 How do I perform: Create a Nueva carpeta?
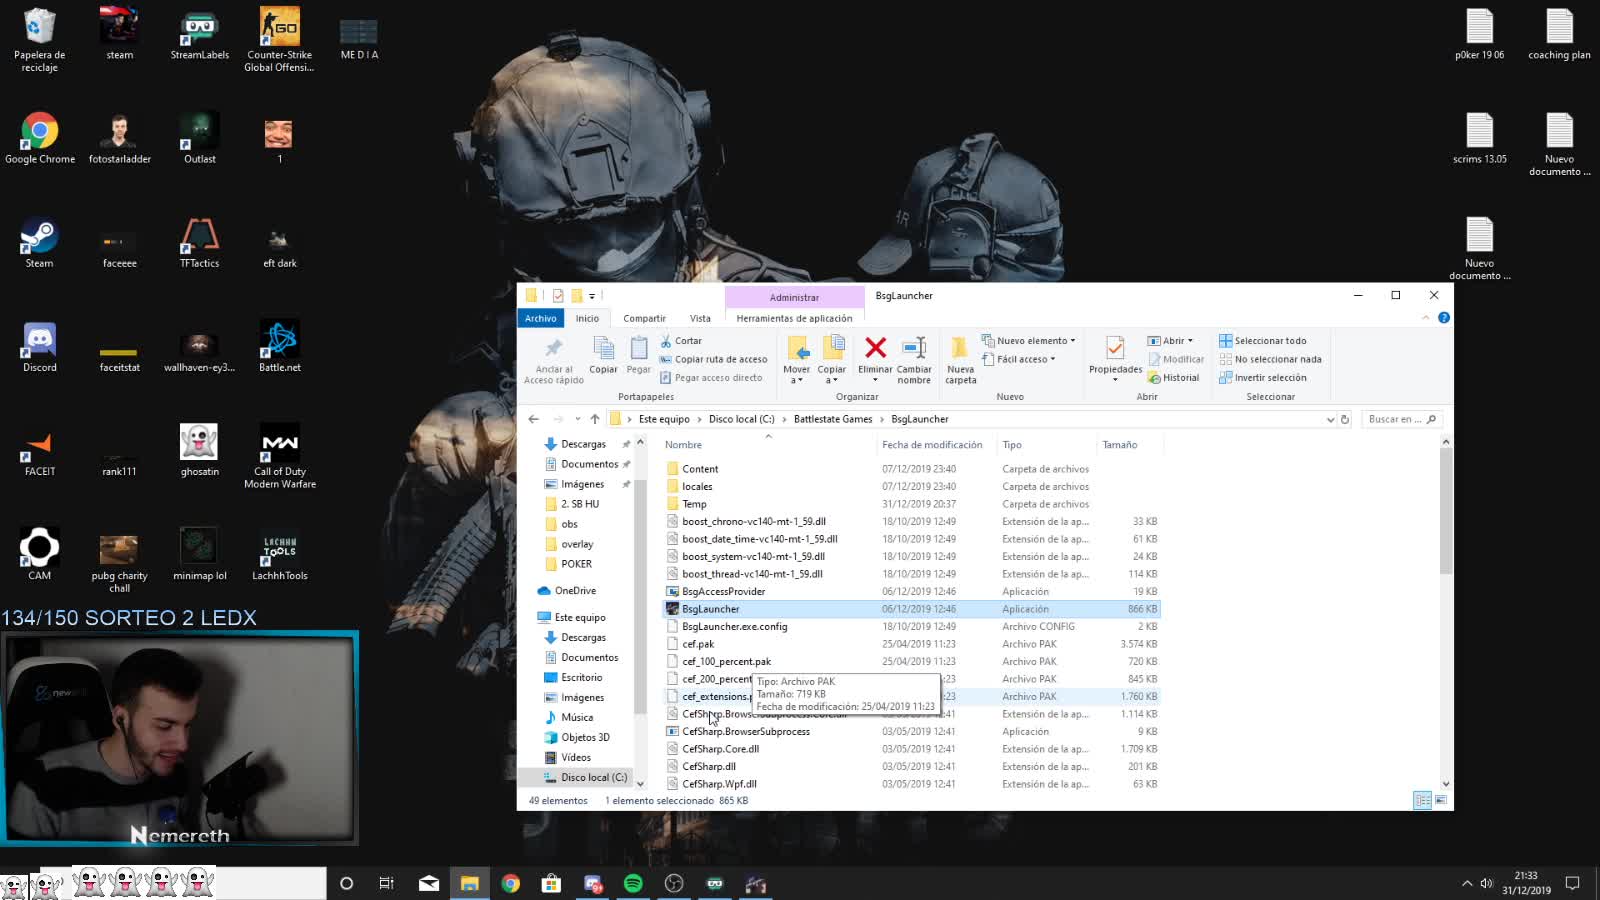[x=960, y=360]
